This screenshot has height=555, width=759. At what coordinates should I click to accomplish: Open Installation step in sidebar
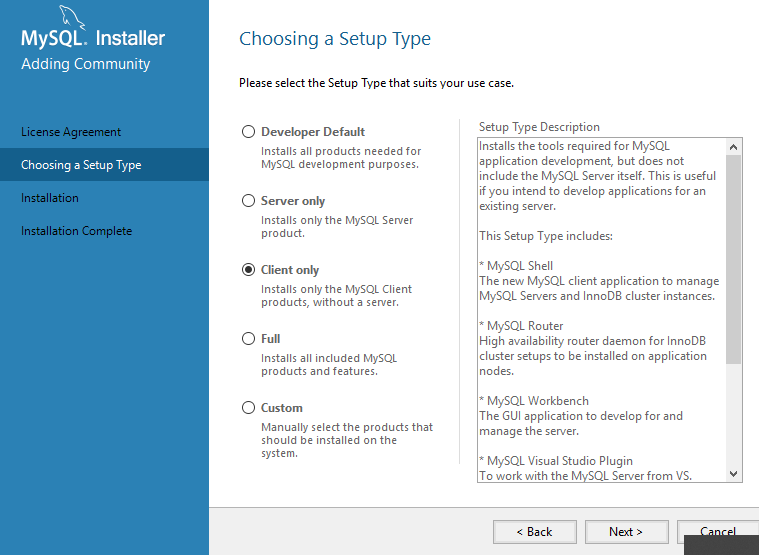pos(50,198)
